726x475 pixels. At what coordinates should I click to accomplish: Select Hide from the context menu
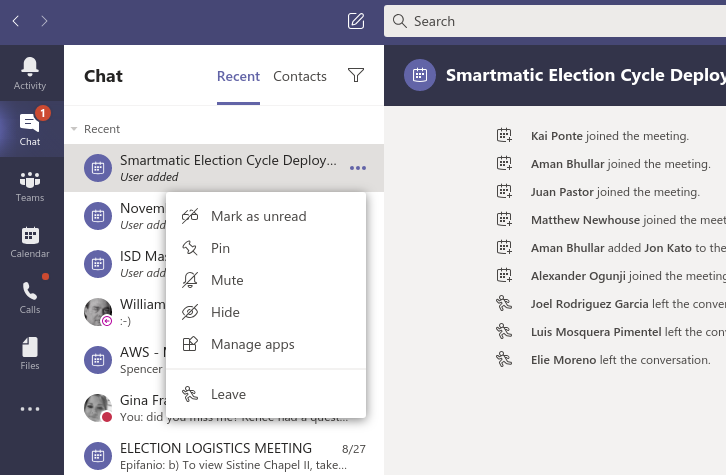[266, 312]
